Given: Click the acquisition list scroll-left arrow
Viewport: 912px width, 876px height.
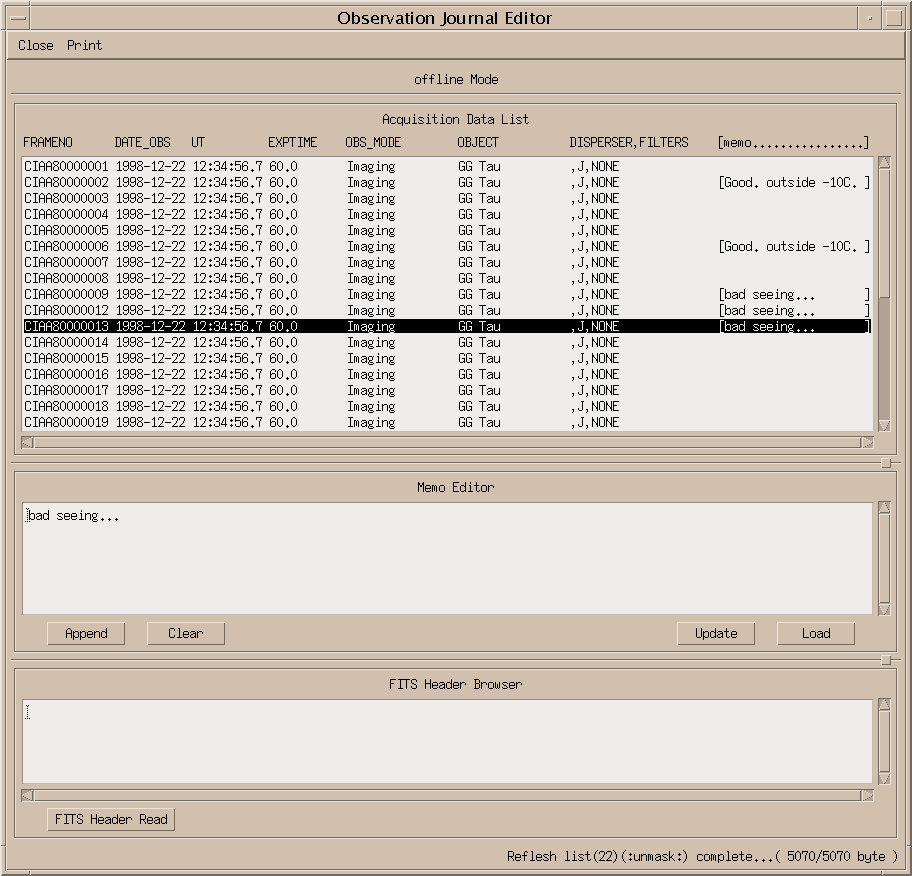Looking at the screenshot, I should (x=27, y=442).
